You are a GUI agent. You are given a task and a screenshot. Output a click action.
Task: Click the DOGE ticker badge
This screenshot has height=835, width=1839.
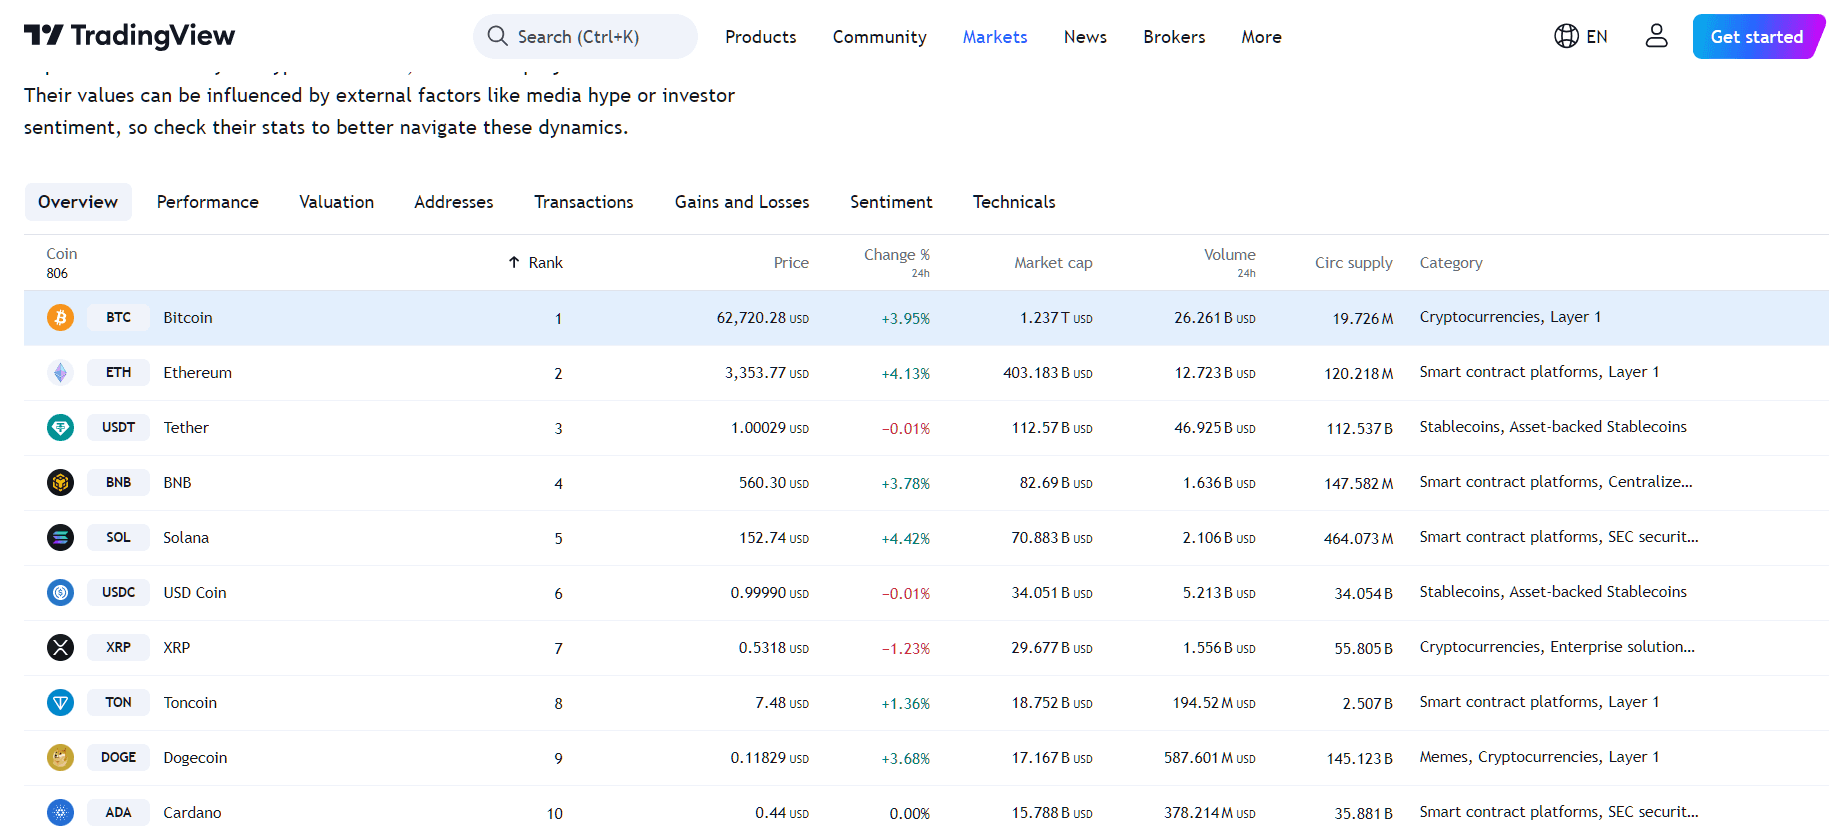[118, 758]
